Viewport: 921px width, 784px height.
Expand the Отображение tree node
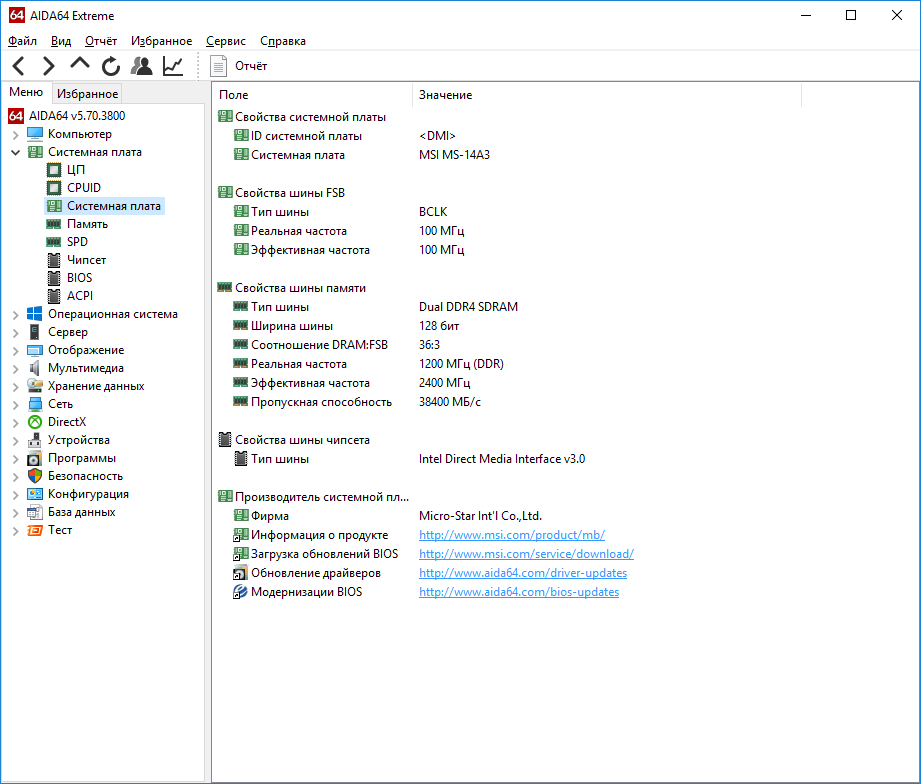pyautogui.click(x=16, y=351)
